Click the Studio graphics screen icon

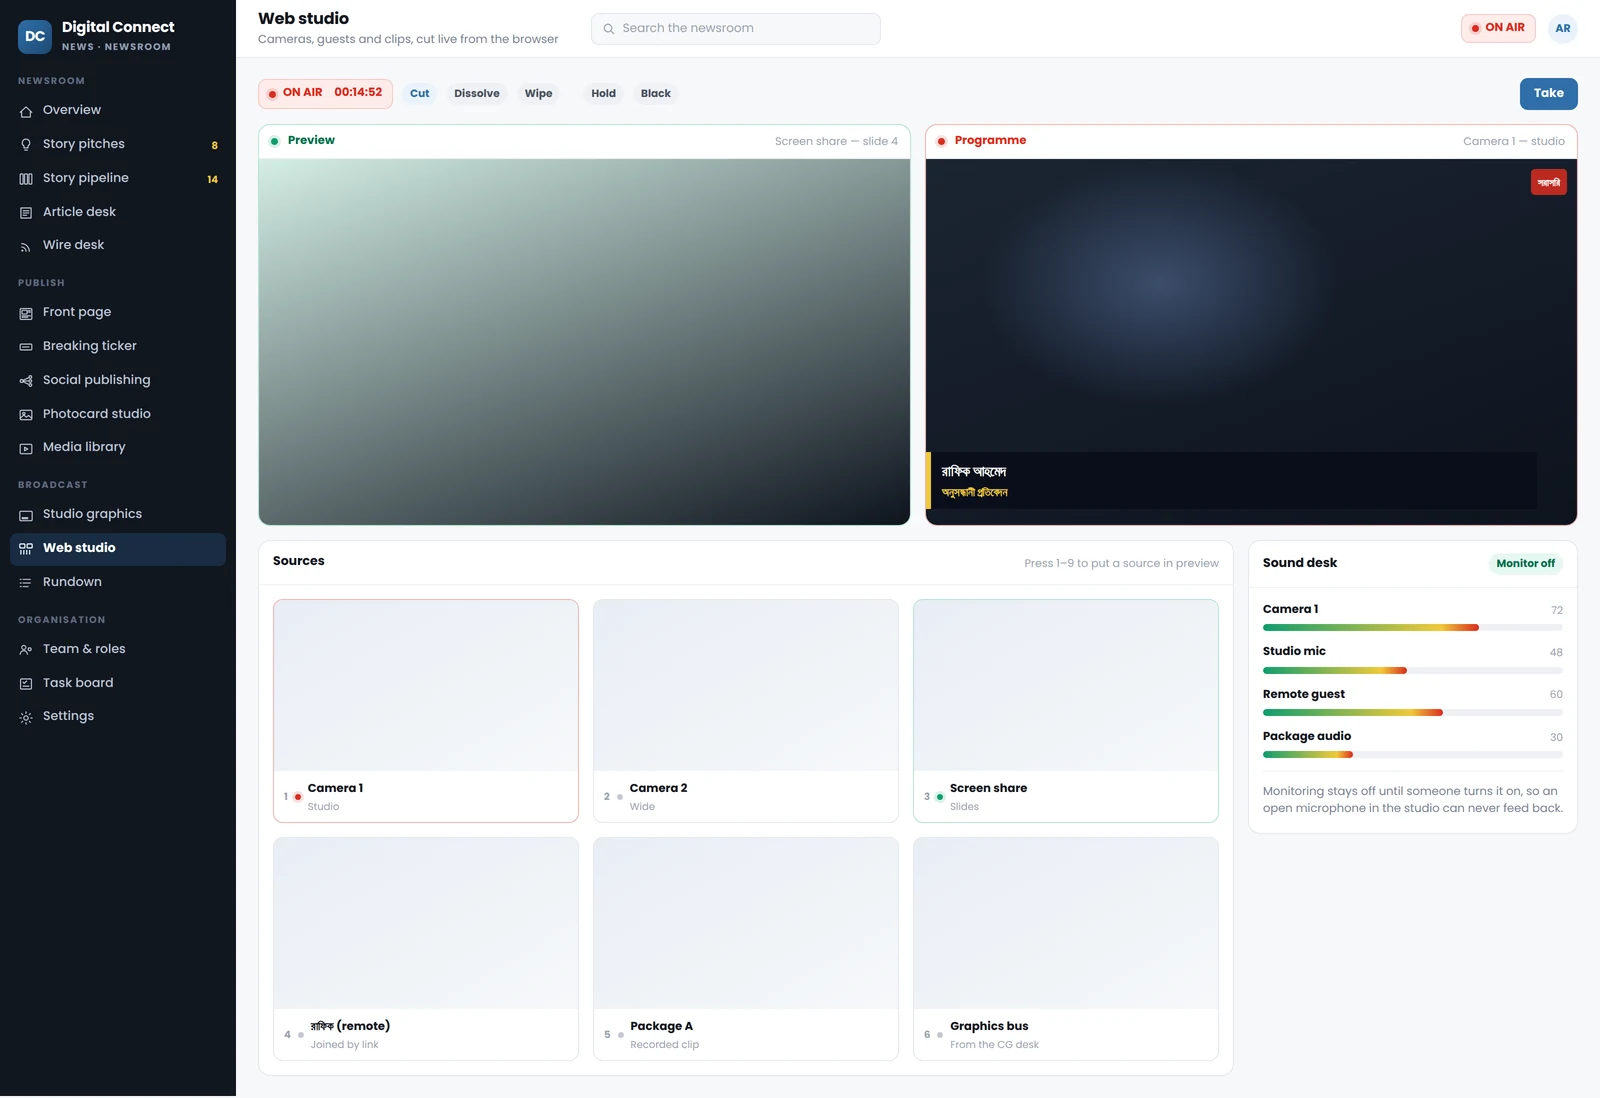pos(26,515)
